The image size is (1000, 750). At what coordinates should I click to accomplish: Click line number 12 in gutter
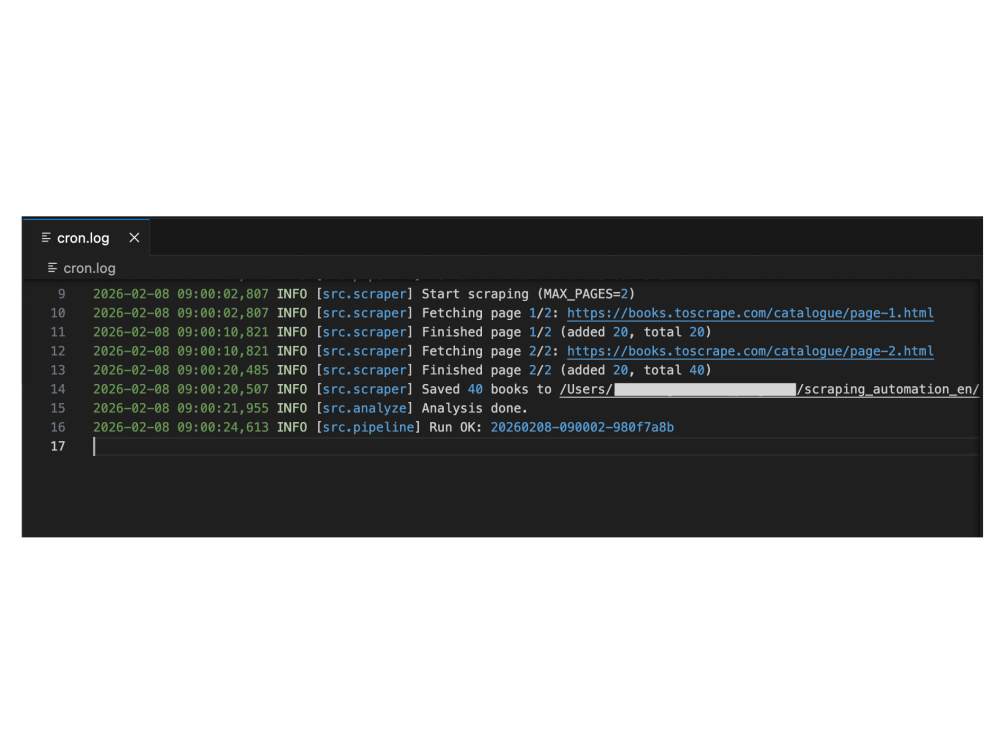tap(58, 351)
